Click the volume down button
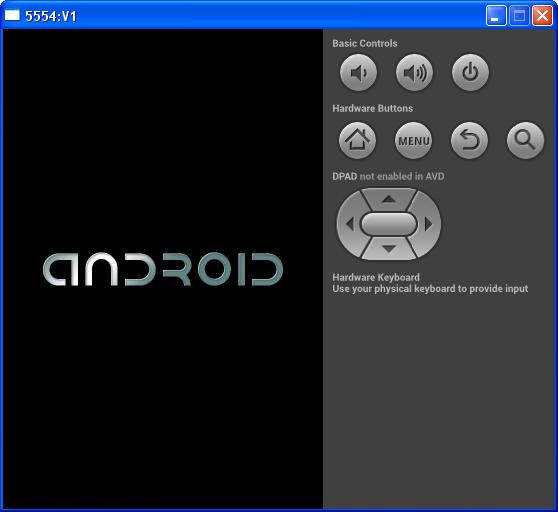Image resolution: width=558 pixels, height=512 pixels. (x=358, y=72)
